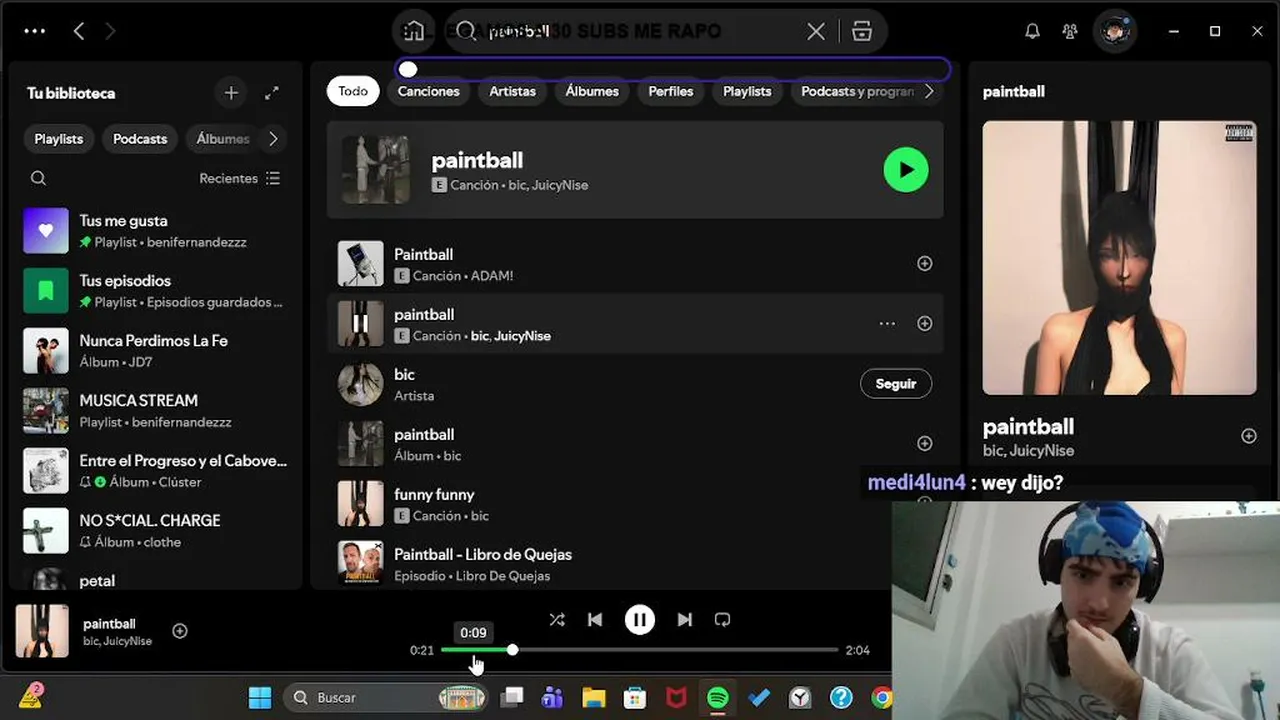This screenshot has width=1280, height=720.
Task: Add Paintball by ADAM! to library
Action: [x=925, y=263]
